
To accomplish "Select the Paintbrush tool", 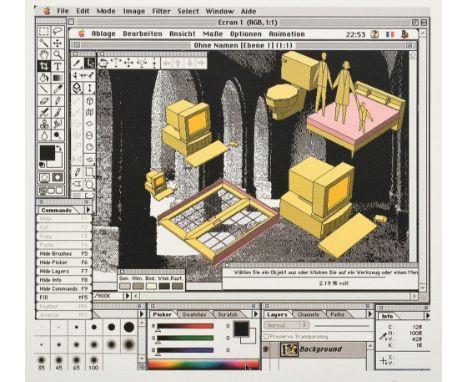I will (58, 112).
